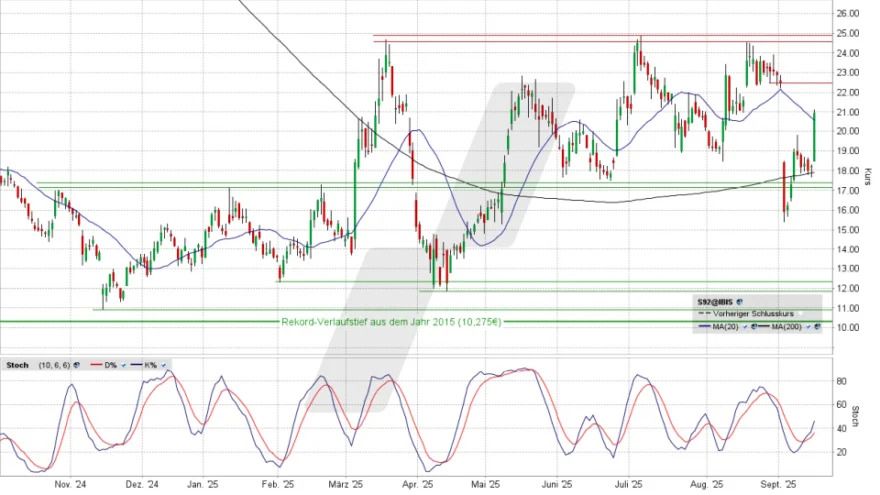880x495 pixels.
Task: Click the S92@IBIS symbol label
Action: coord(715,302)
